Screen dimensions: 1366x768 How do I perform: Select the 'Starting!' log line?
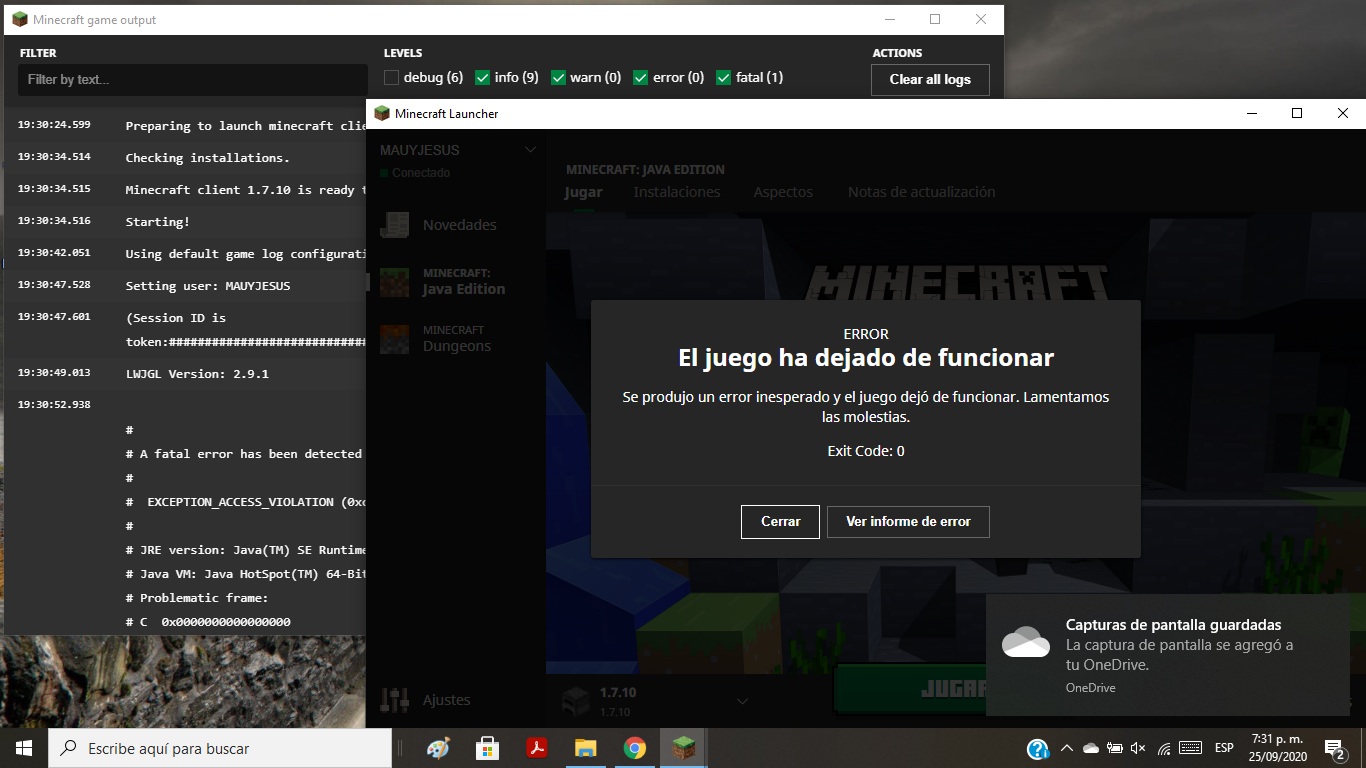tap(157, 222)
